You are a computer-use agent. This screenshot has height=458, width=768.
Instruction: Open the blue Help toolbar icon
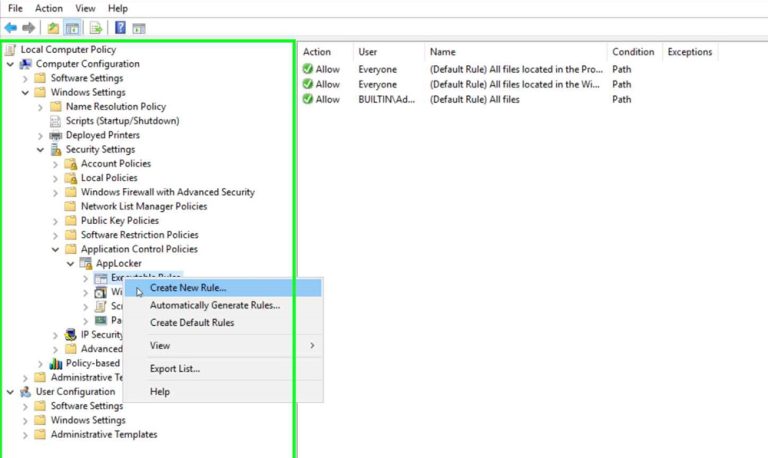click(120, 28)
